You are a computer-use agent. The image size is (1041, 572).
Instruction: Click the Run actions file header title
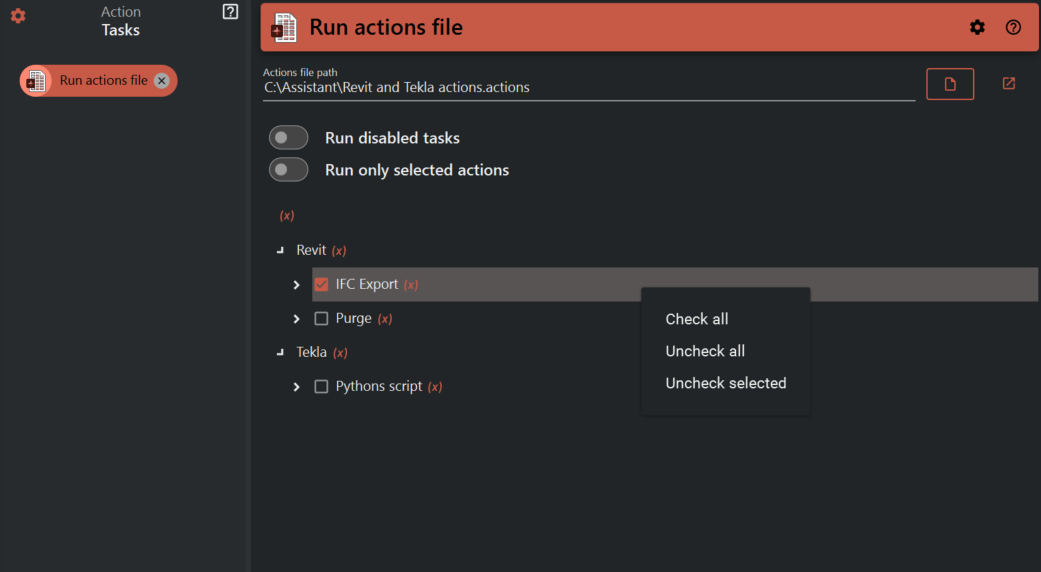pyautogui.click(x=386, y=27)
